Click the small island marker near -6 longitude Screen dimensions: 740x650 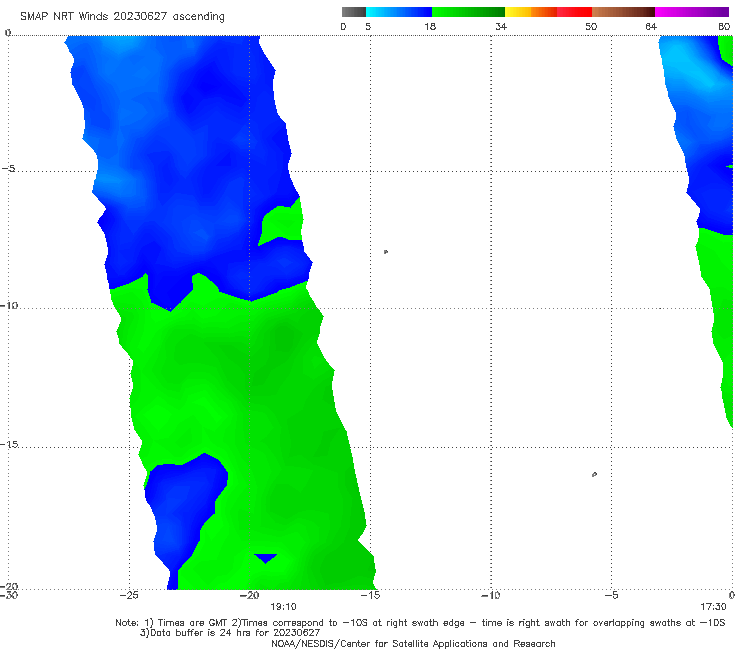[x=594, y=474]
